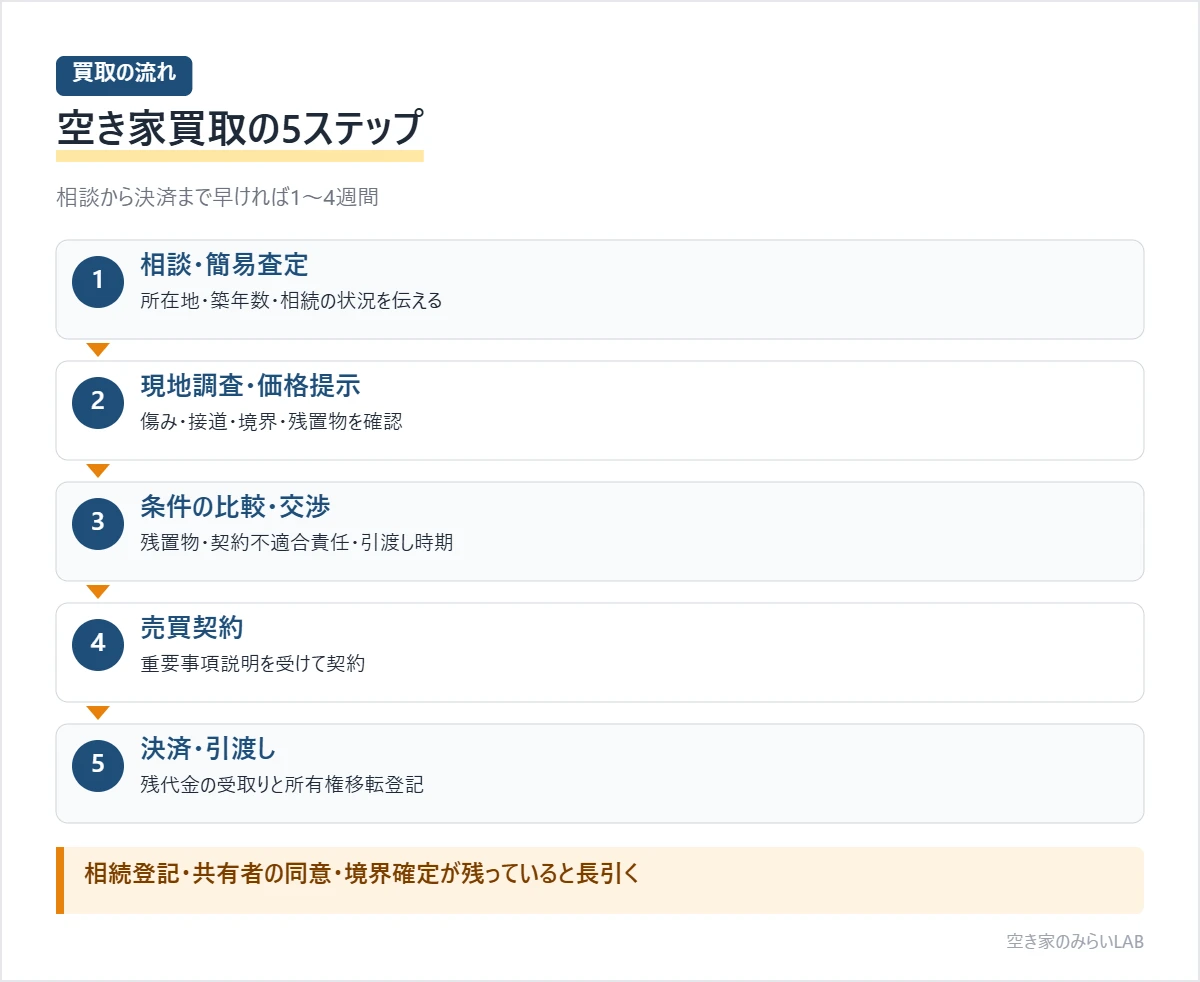Select the step title 条件の比較・交渉

[237, 507]
